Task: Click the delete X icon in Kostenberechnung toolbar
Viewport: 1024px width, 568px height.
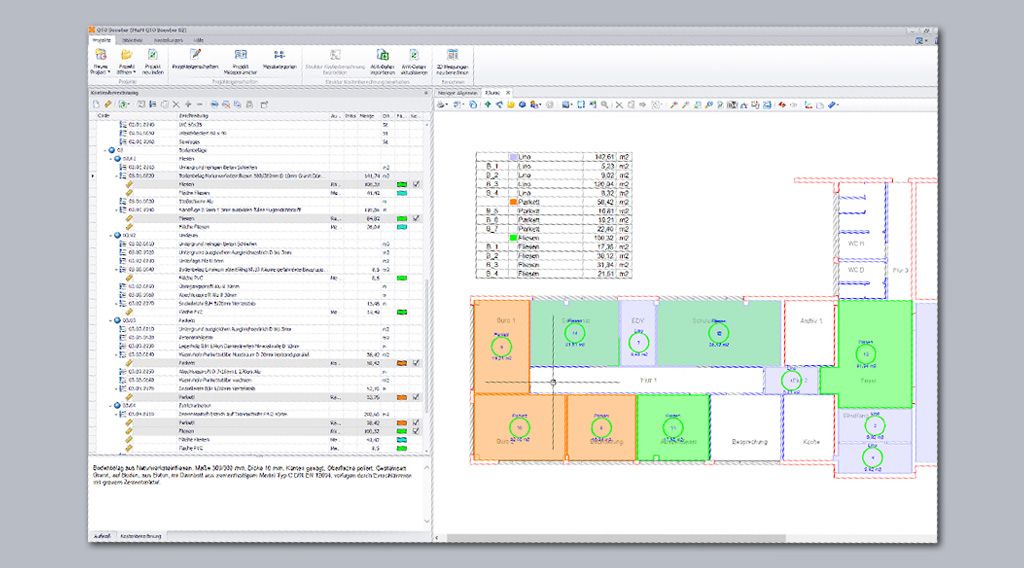Action: coord(176,104)
